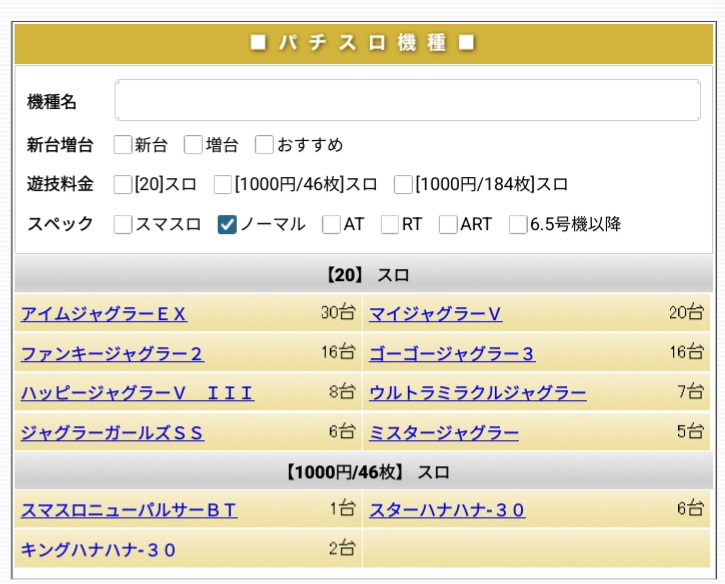This screenshot has height=584, width=725.
Task: Click the 【20】 スロ section header
Action: (363, 274)
